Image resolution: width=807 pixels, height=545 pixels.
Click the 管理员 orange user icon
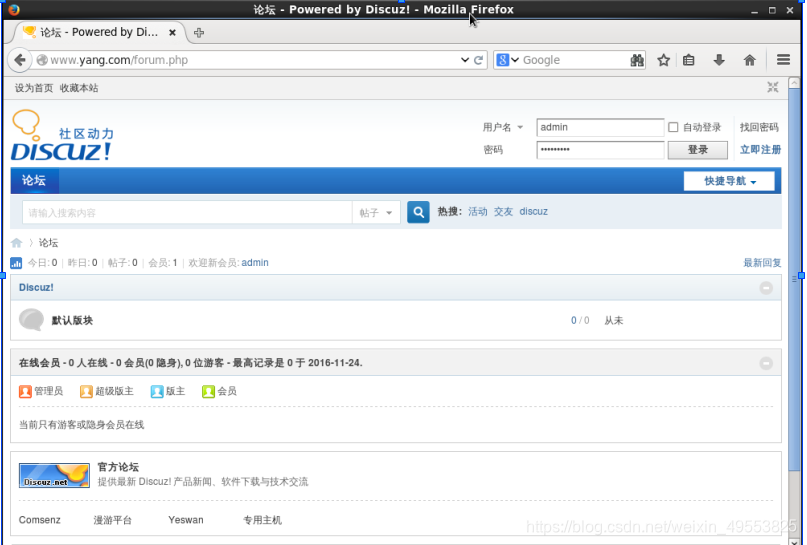point(25,392)
